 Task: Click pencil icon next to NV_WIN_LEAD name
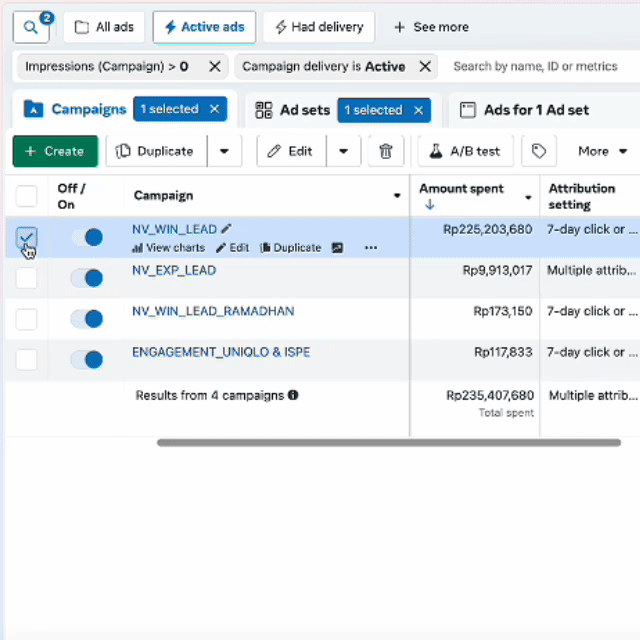(x=226, y=229)
